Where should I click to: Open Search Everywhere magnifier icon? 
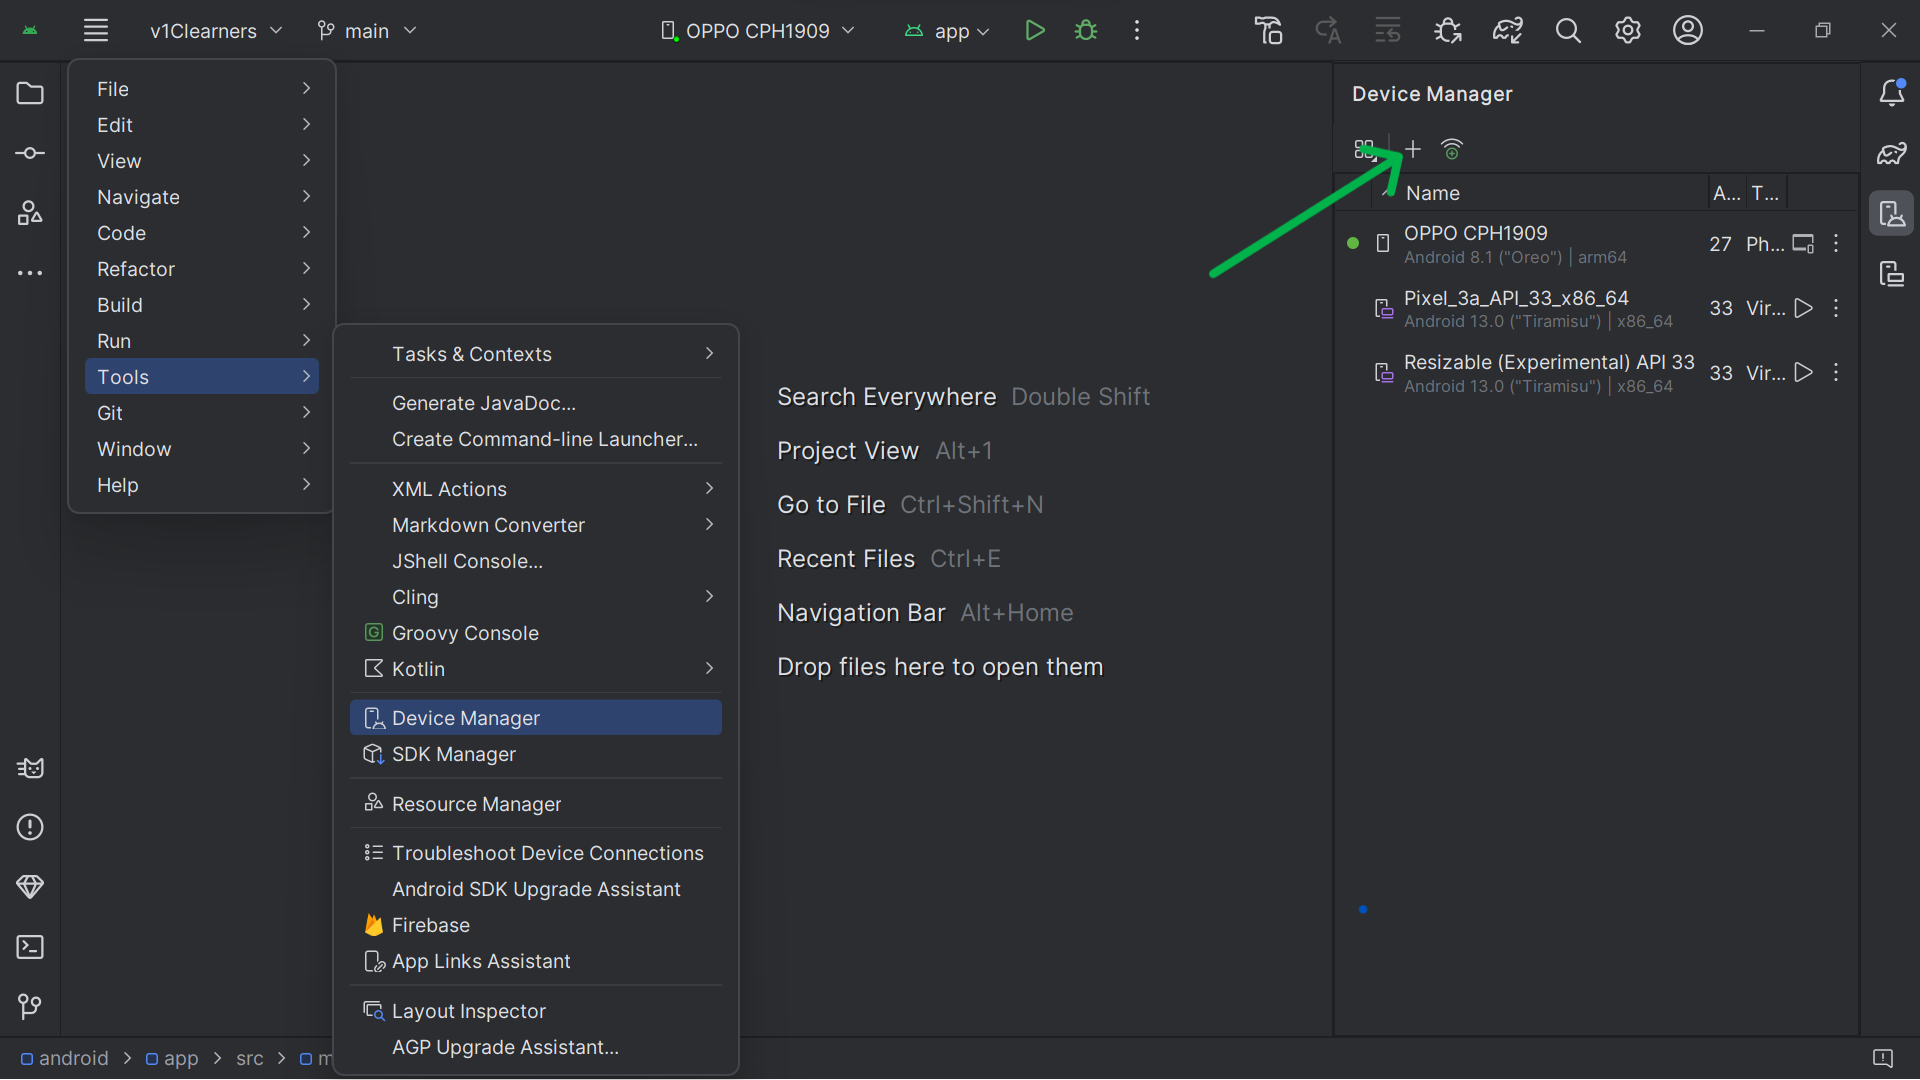(1568, 31)
